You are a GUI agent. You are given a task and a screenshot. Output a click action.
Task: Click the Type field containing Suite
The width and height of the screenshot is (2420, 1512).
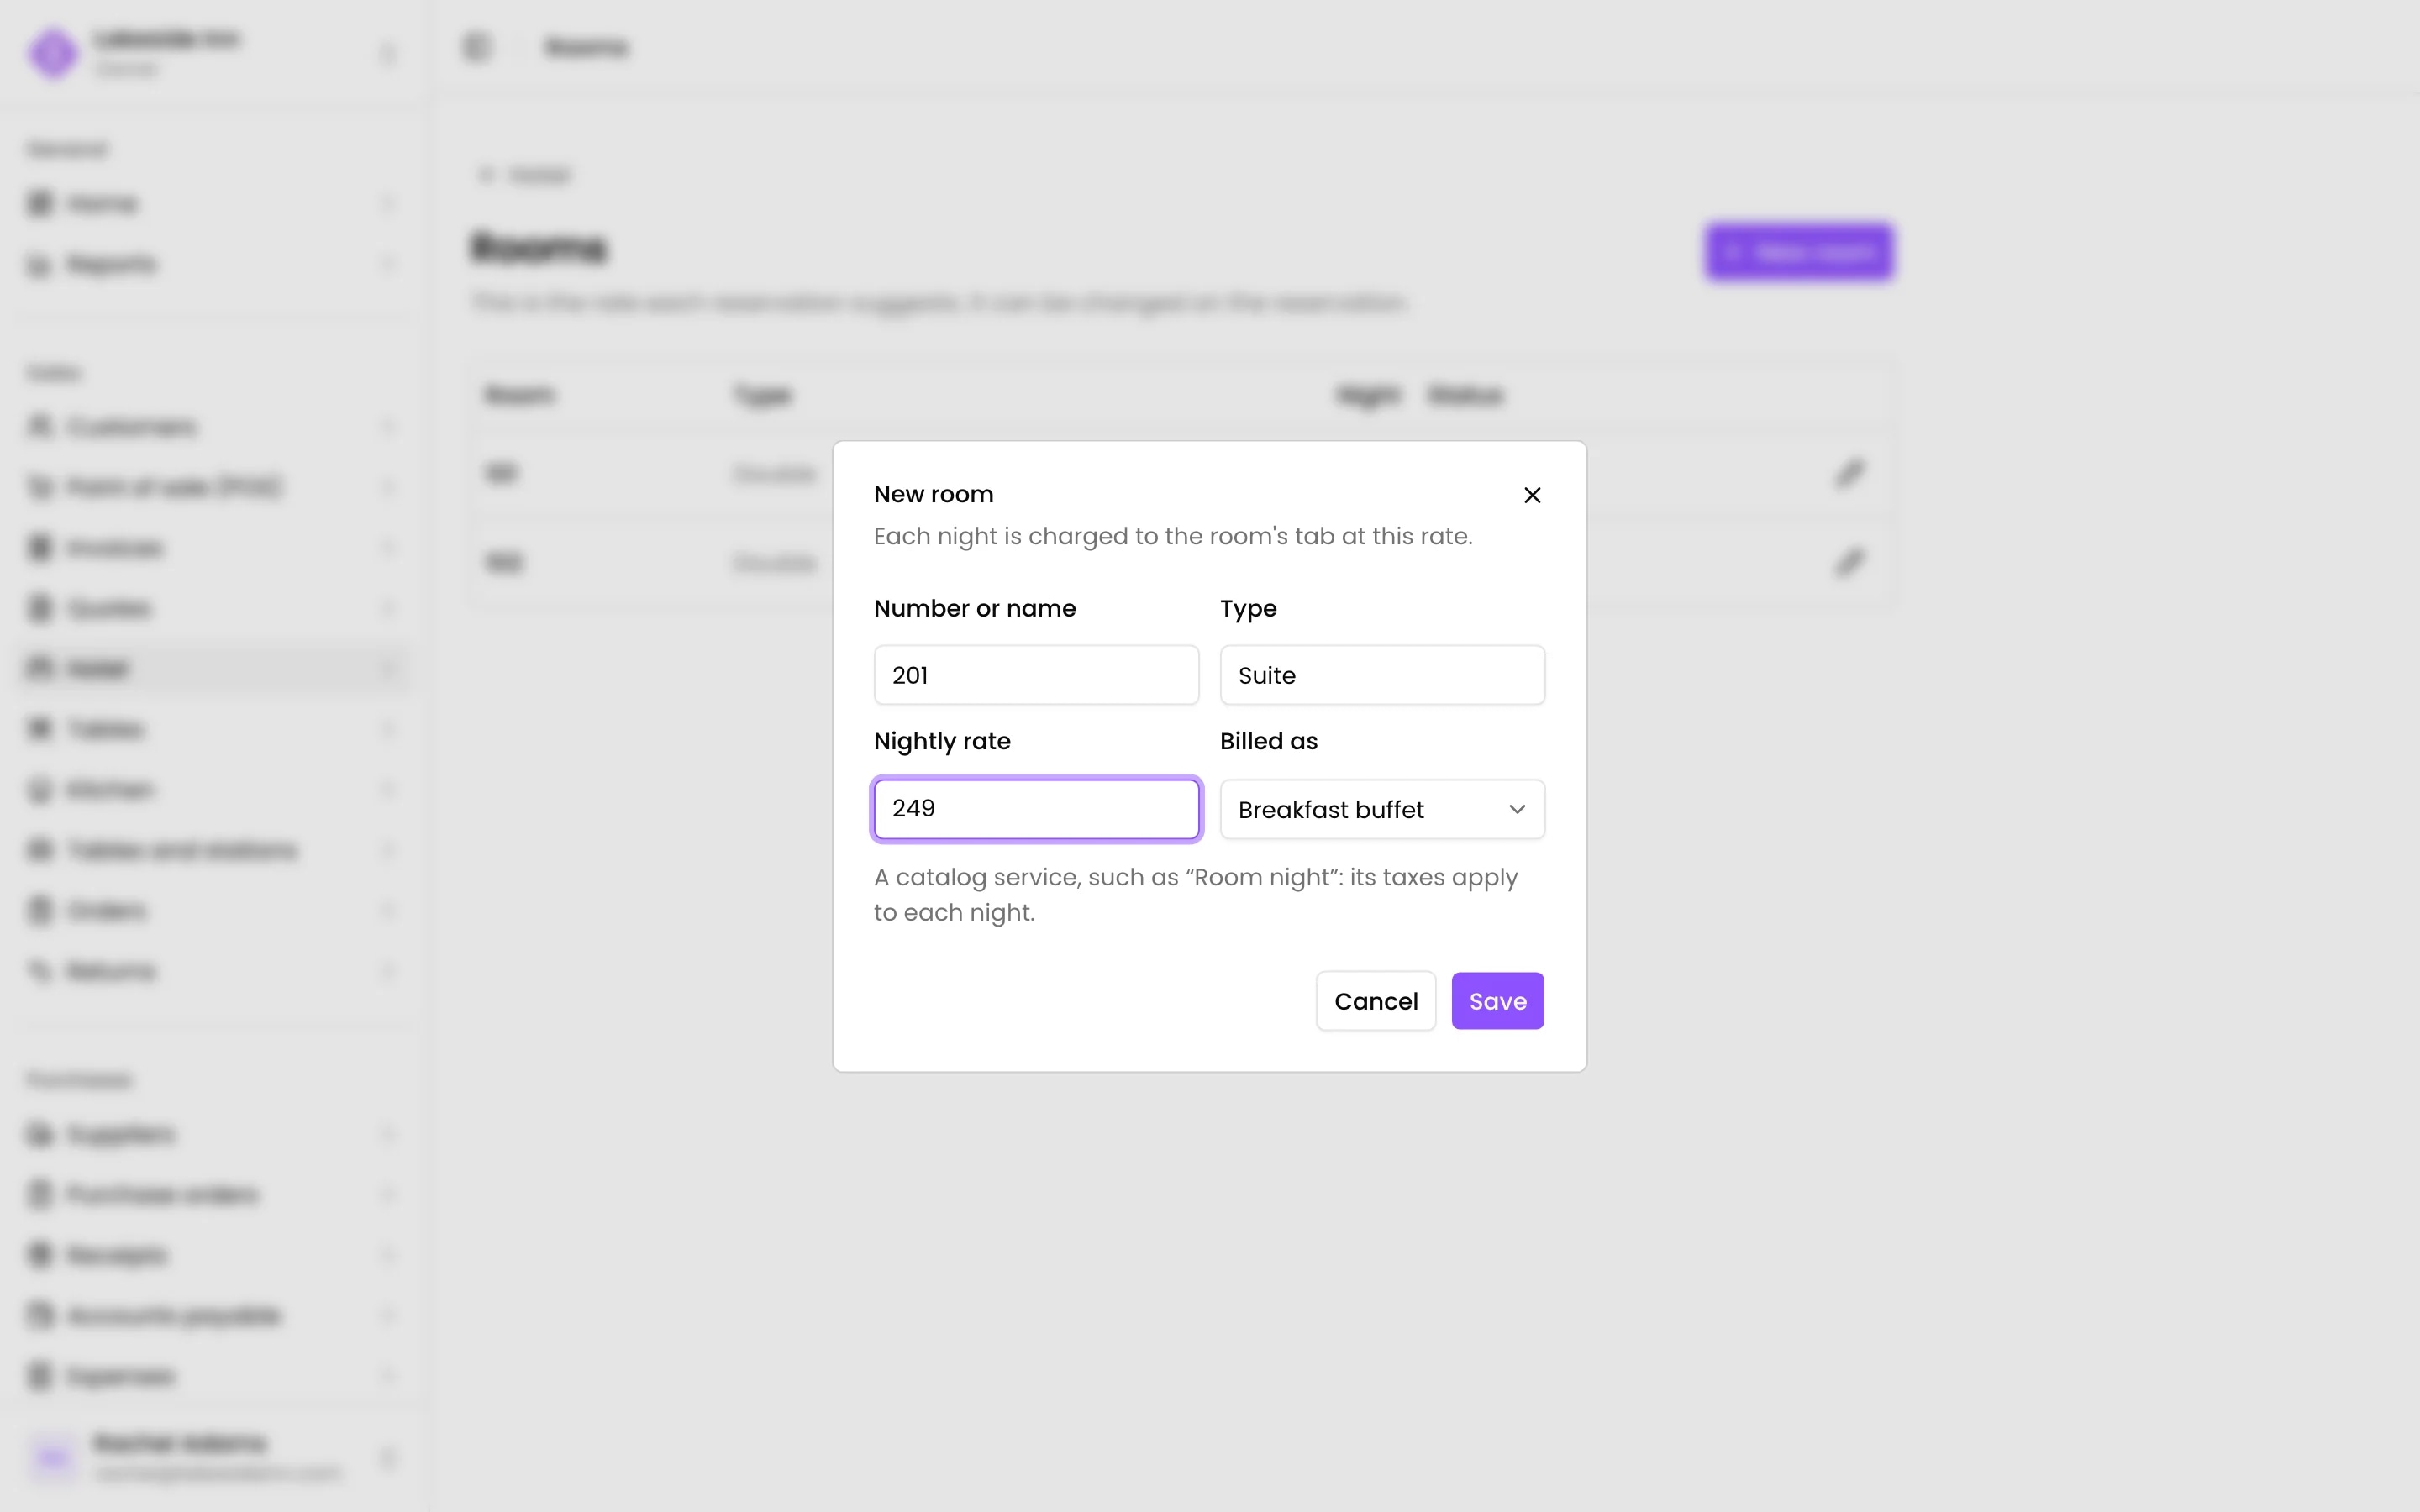pyautogui.click(x=1382, y=675)
